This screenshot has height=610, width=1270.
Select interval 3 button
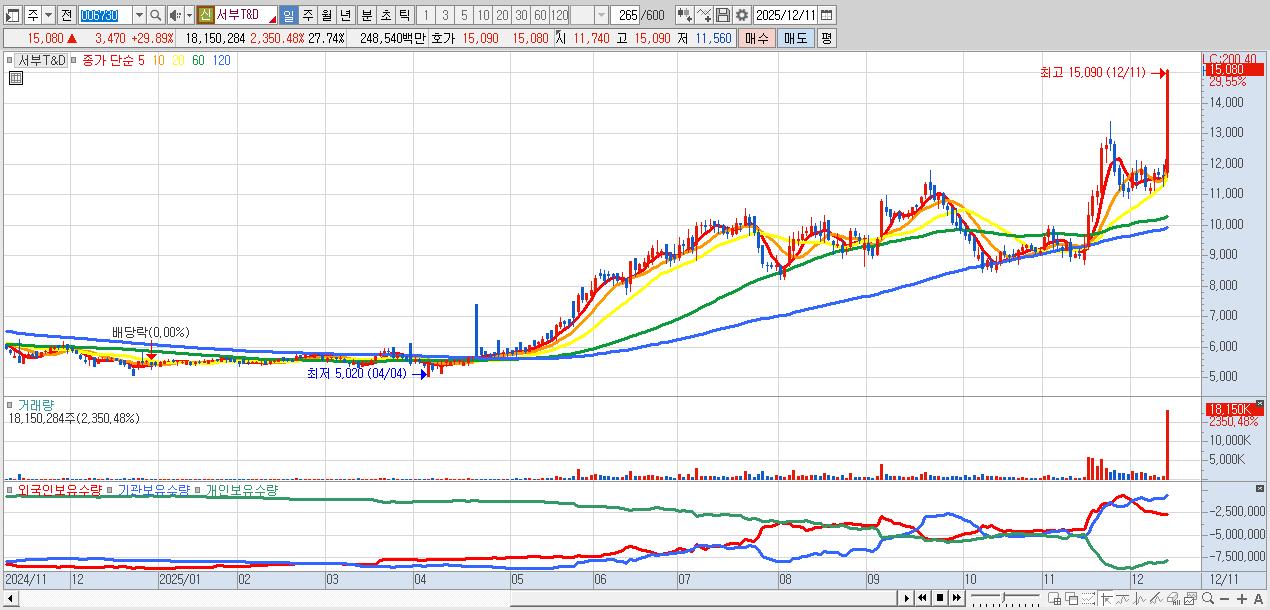(x=444, y=15)
